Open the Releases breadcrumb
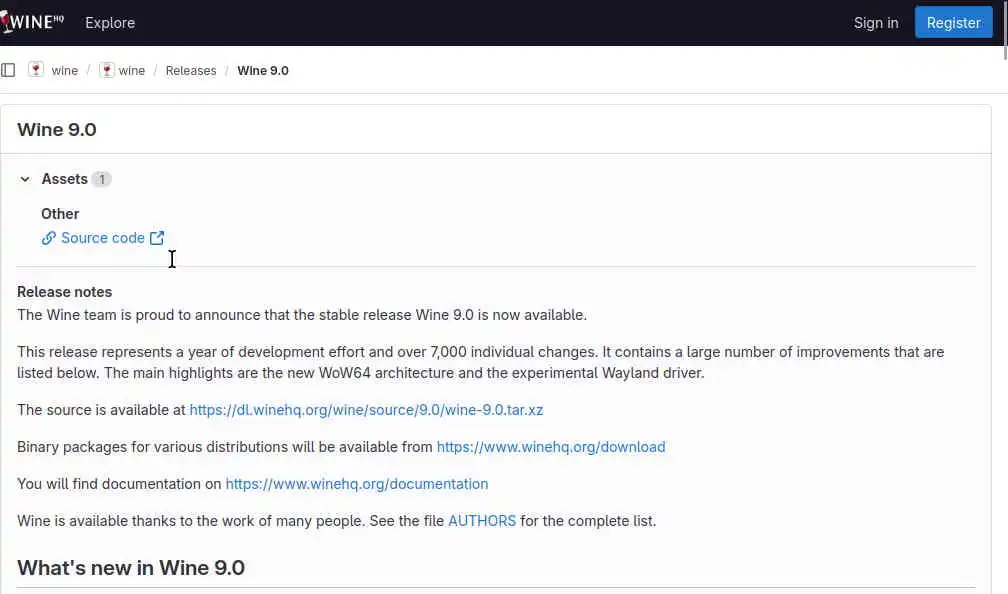Image resolution: width=1008 pixels, height=594 pixels. [x=191, y=71]
